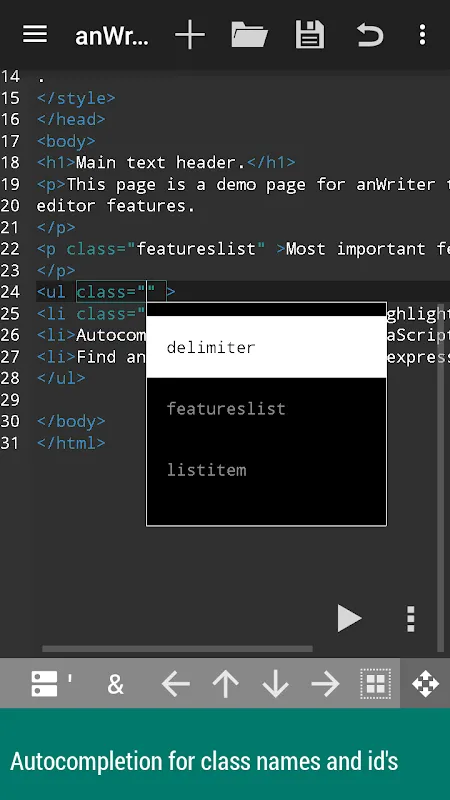The height and width of the screenshot is (800, 450).
Task: Click the </html> tag on line 31
Action: click(x=71, y=443)
